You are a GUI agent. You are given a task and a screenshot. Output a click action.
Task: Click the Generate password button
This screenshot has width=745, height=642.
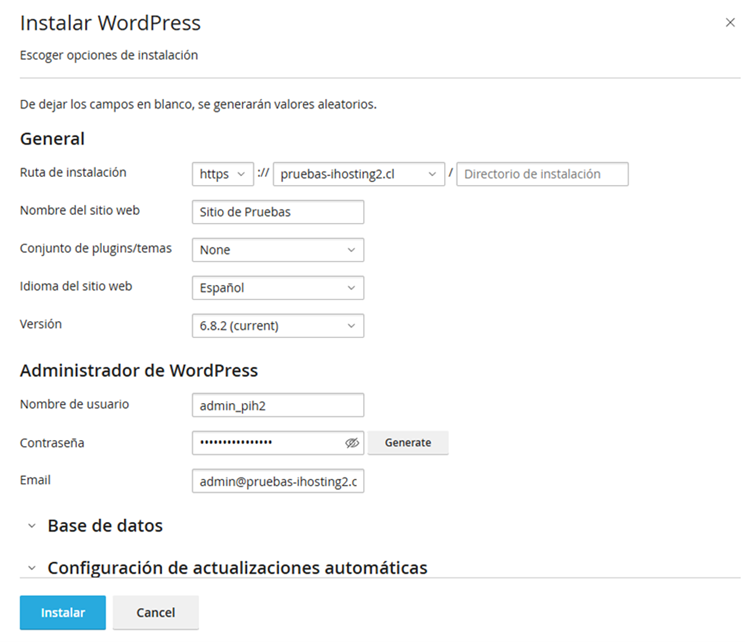point(408,442)
